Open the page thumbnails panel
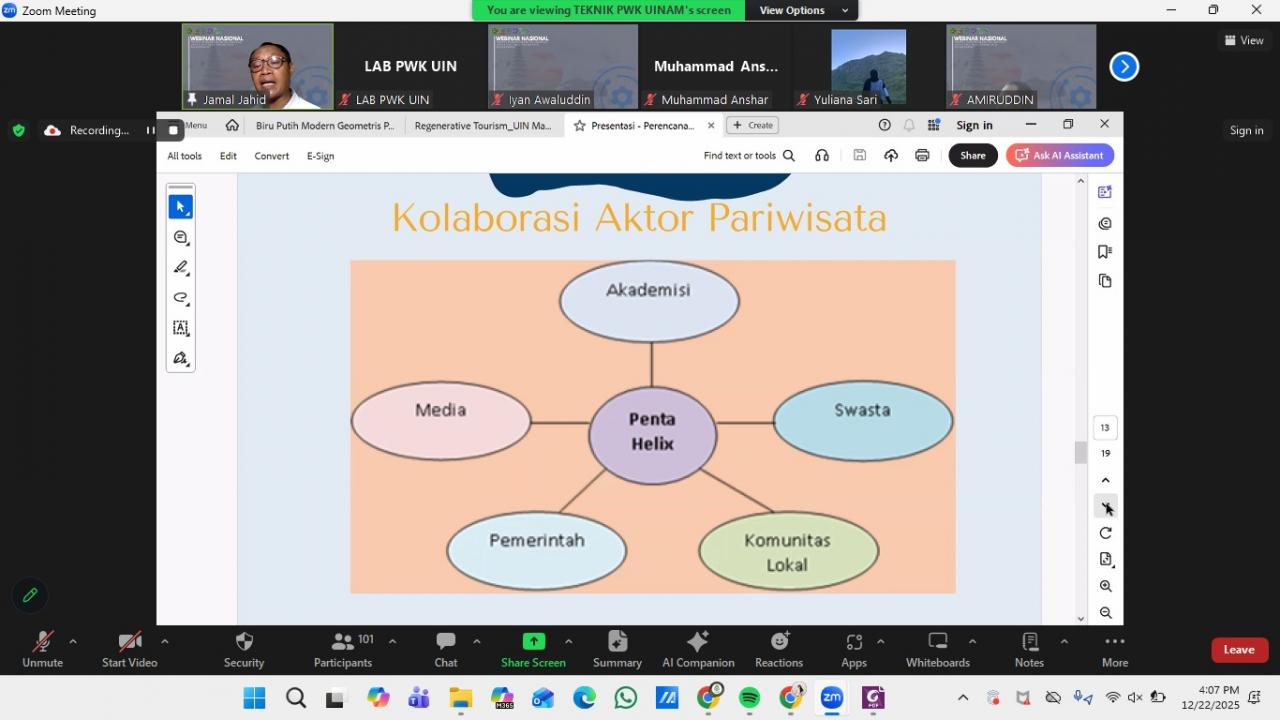Screen dimensions: 1280x720 pyautogui.click(x=1104, y=280)
